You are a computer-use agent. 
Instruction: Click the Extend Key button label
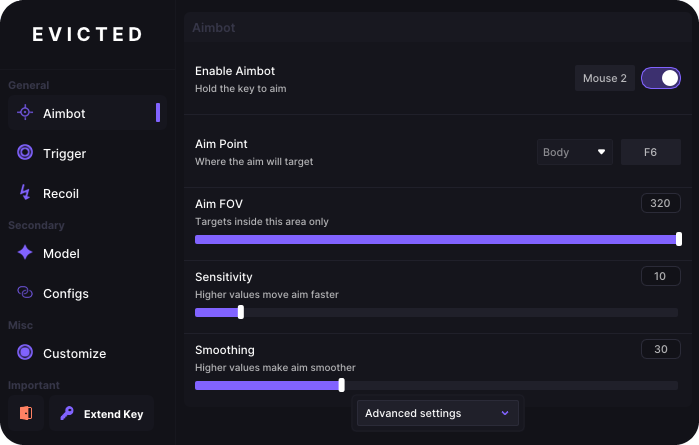pyautogui.click(x=113, y=414)
